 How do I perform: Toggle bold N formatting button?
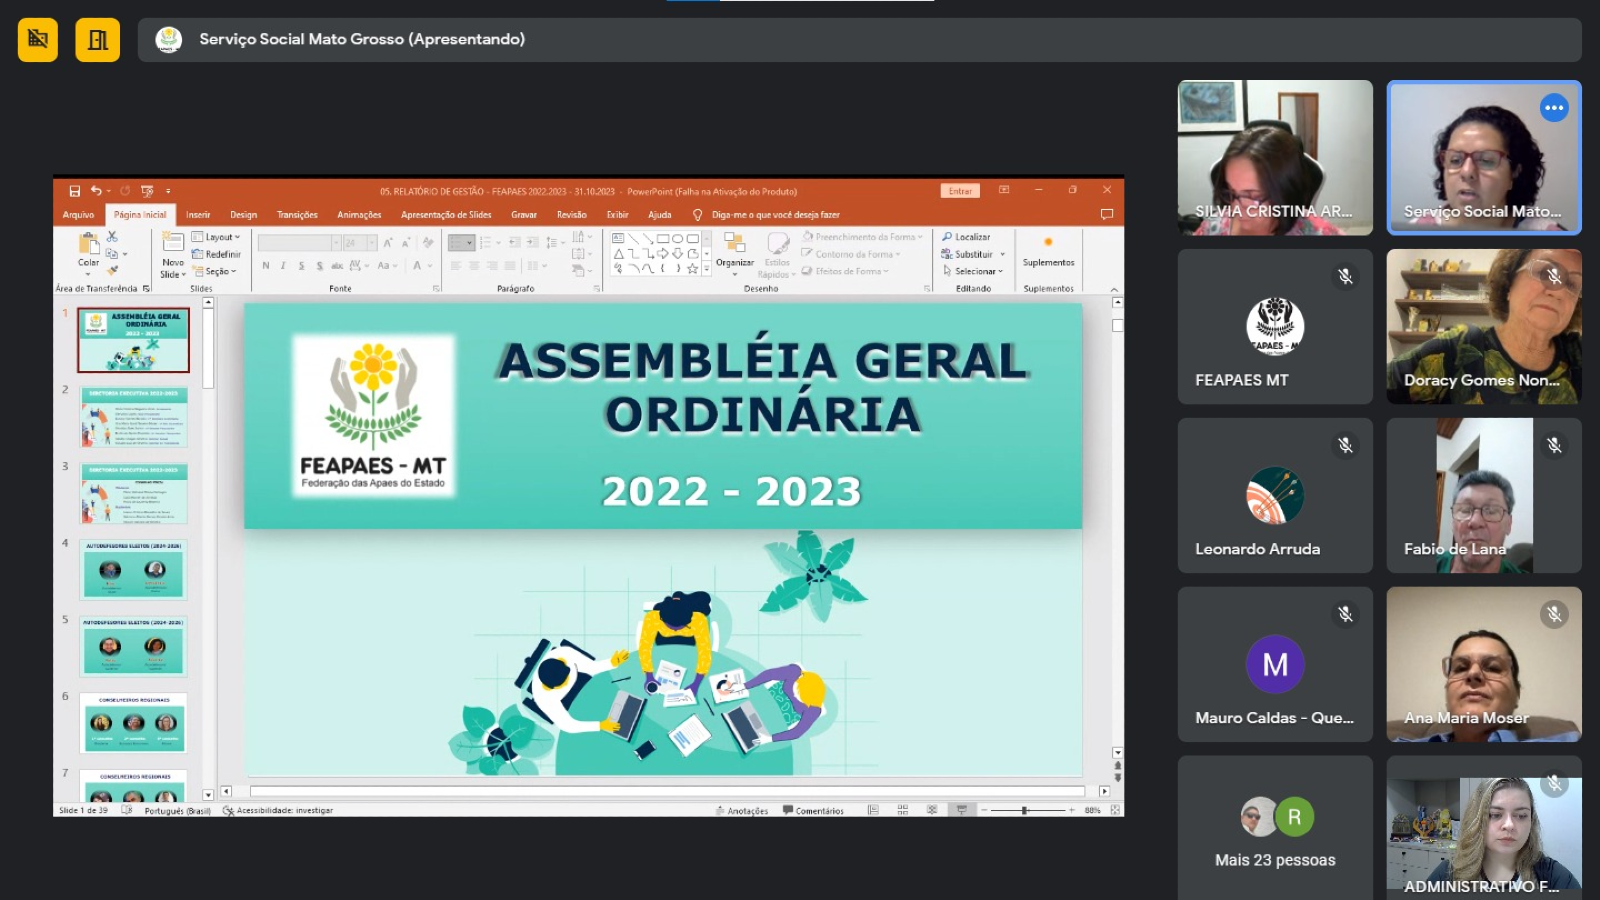[x=266, y=266]
